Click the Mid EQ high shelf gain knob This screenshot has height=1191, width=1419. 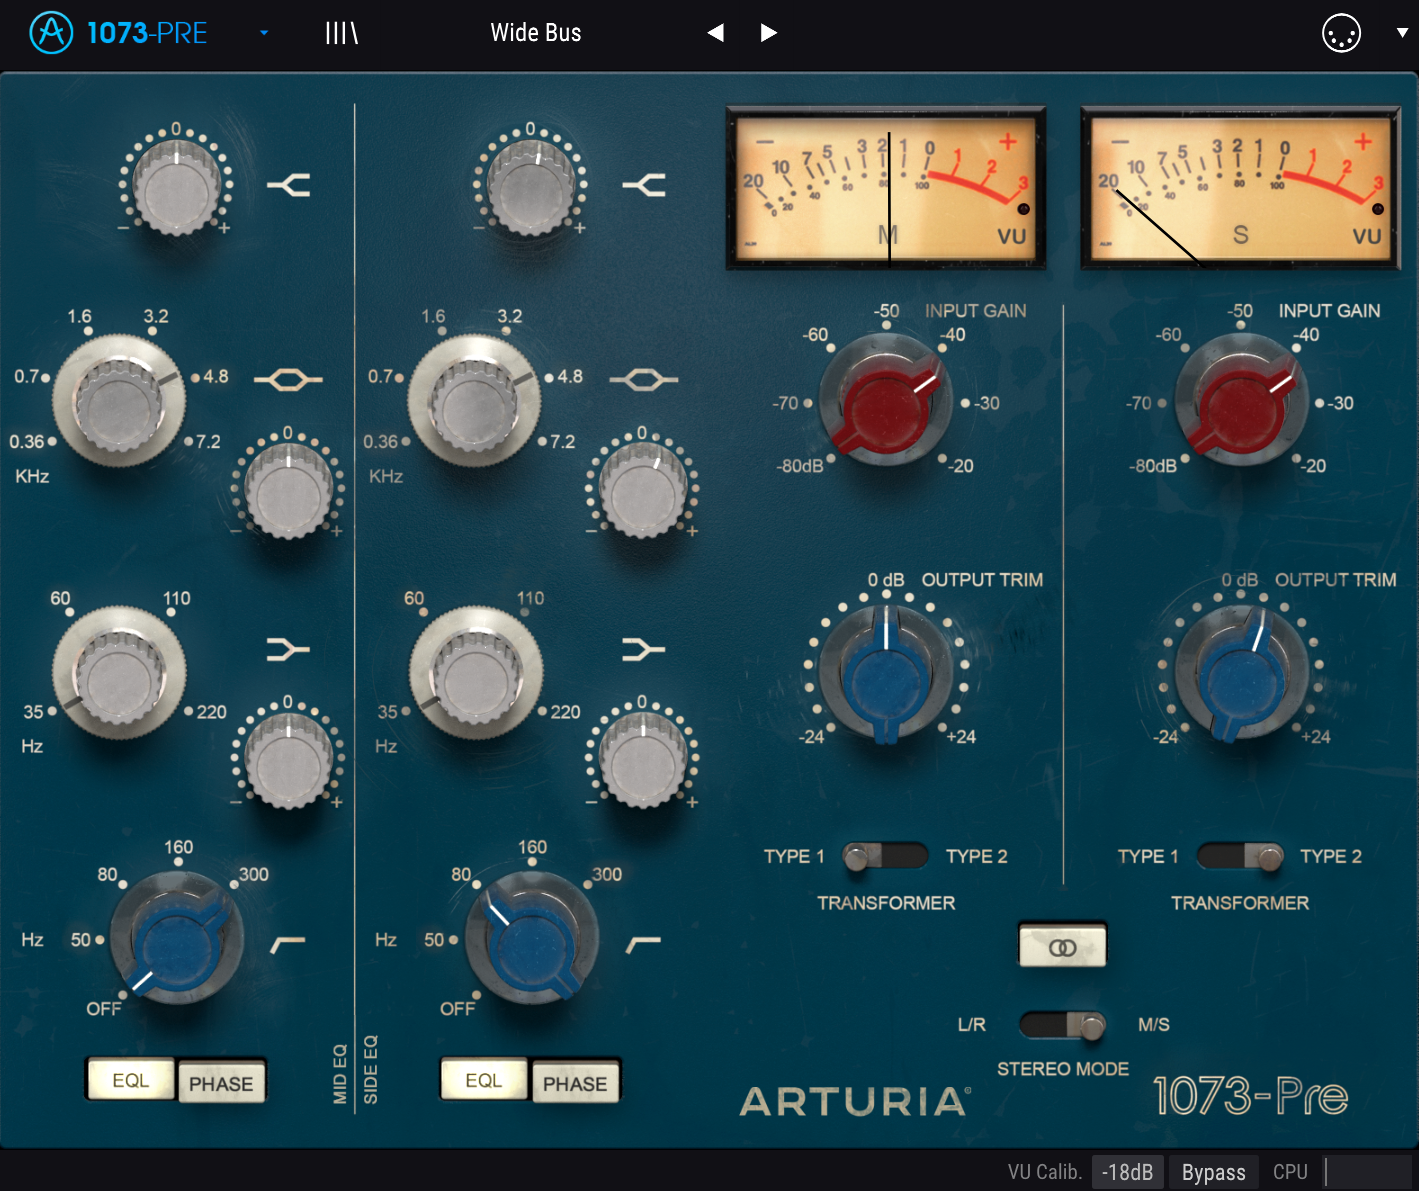[x=177, y=185]
